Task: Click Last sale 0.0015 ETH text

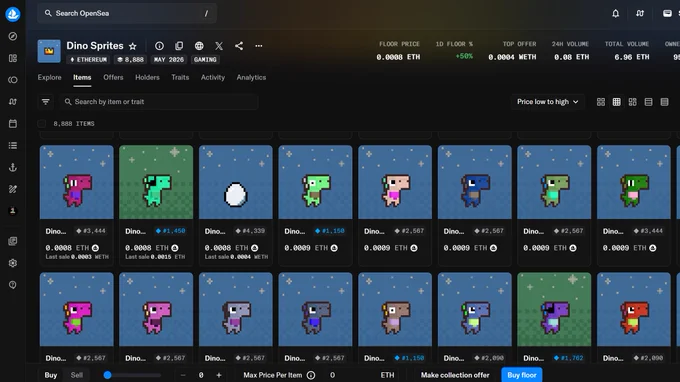Action: coord(155,257)
